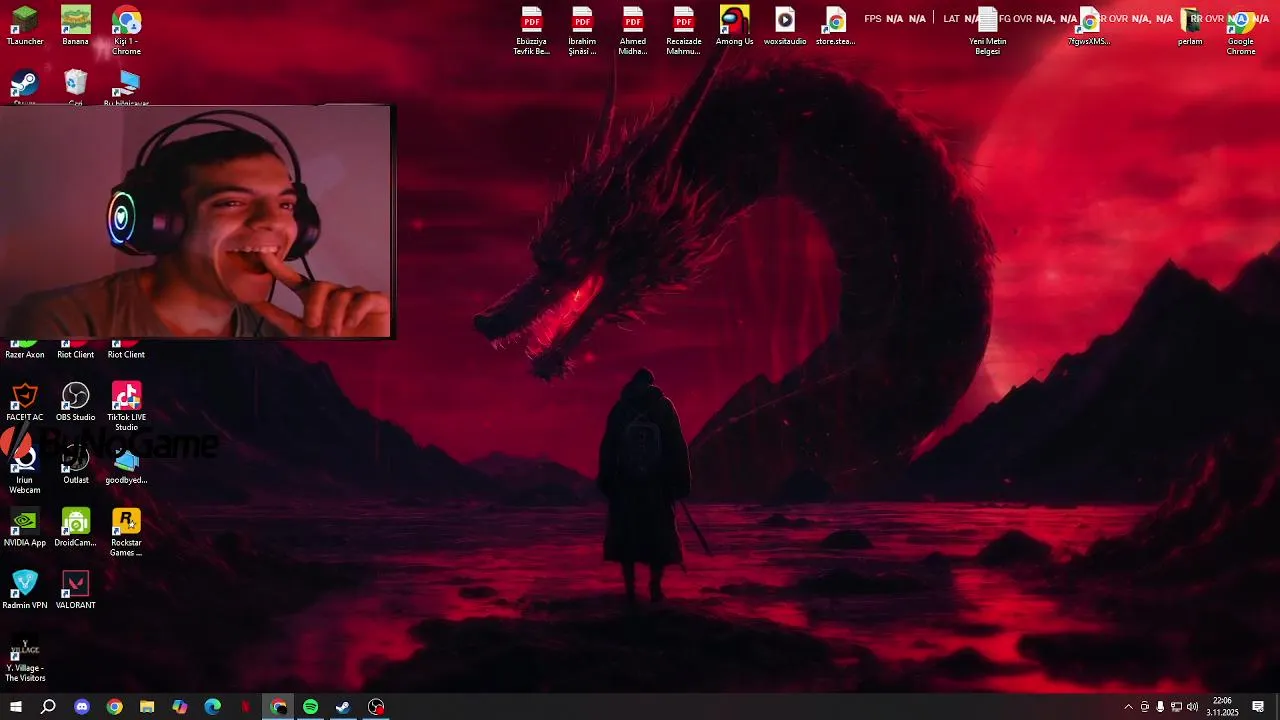Screen dimensions: 1280x720
Task: Open the Windows Start menu
Action: tap(16, 707)
